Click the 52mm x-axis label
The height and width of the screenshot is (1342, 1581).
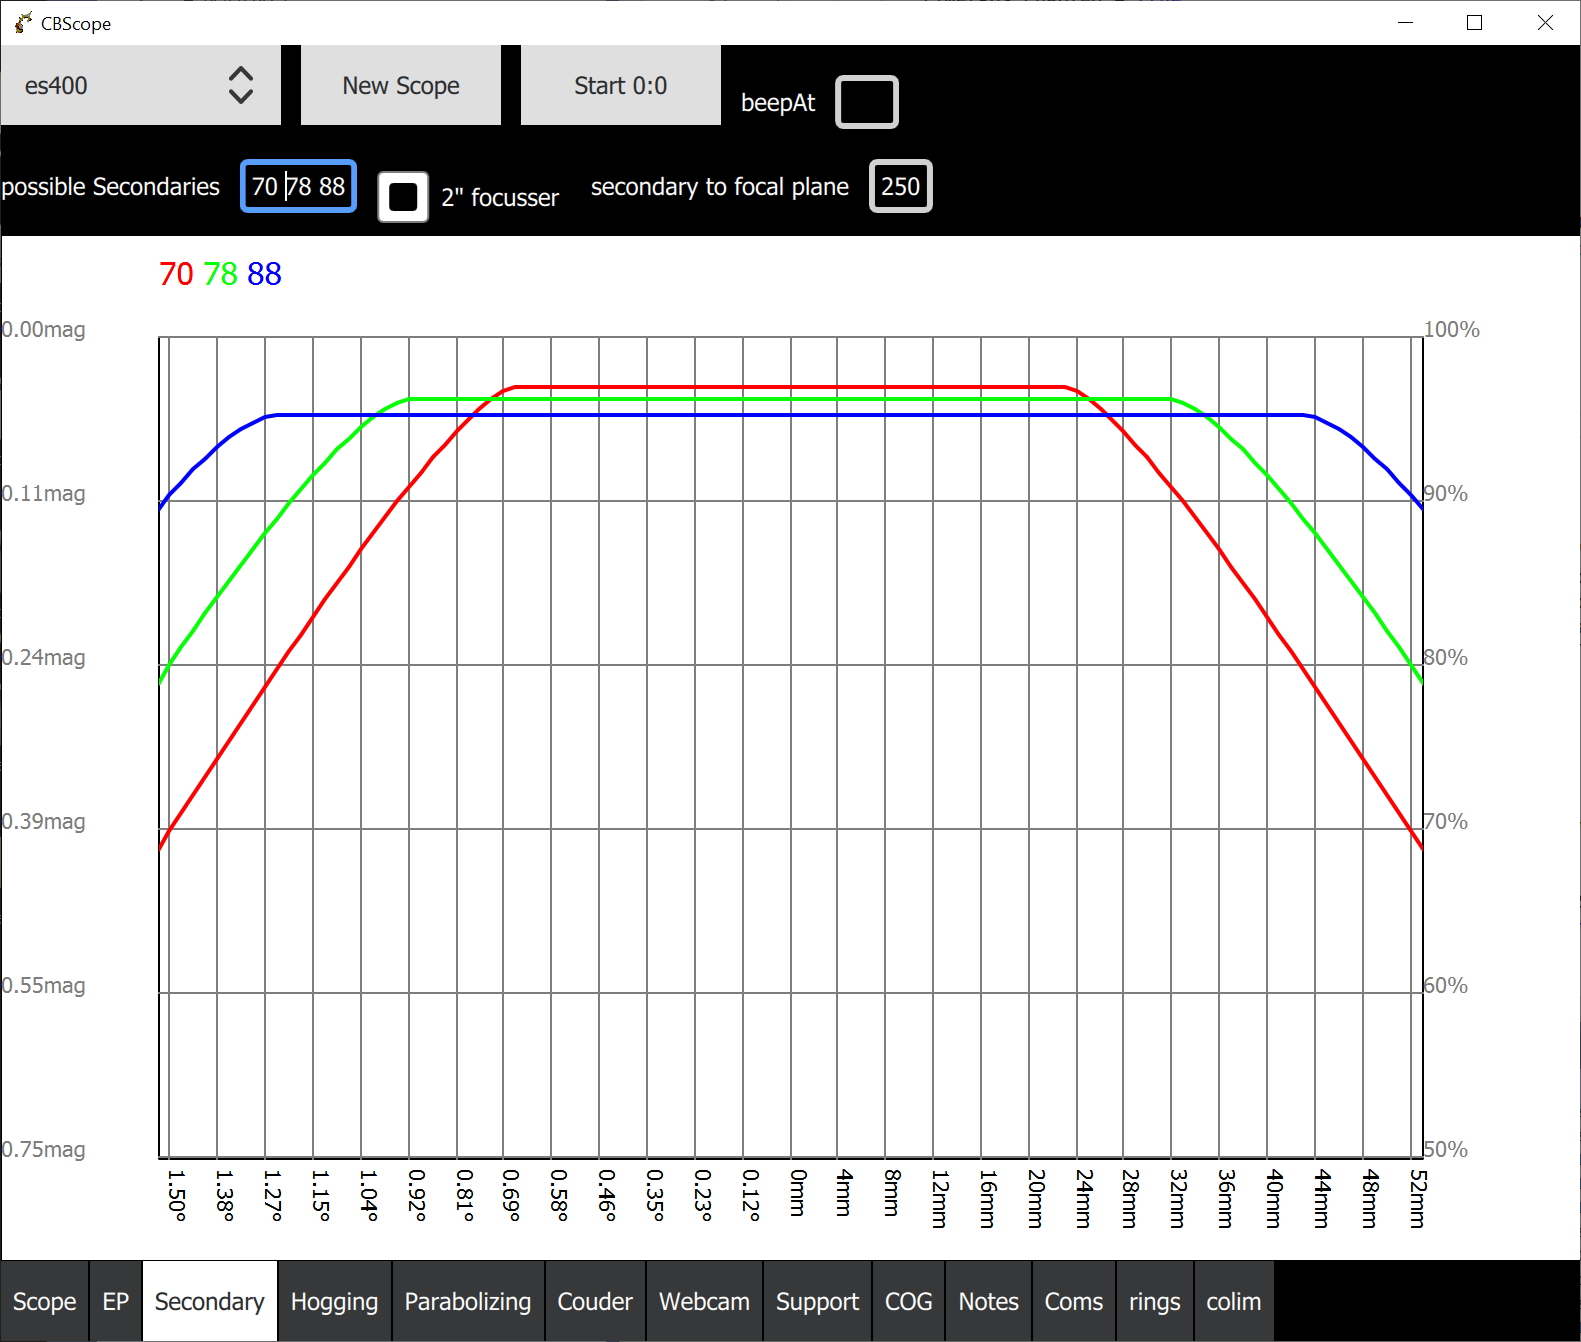tap(1417, 1198)
